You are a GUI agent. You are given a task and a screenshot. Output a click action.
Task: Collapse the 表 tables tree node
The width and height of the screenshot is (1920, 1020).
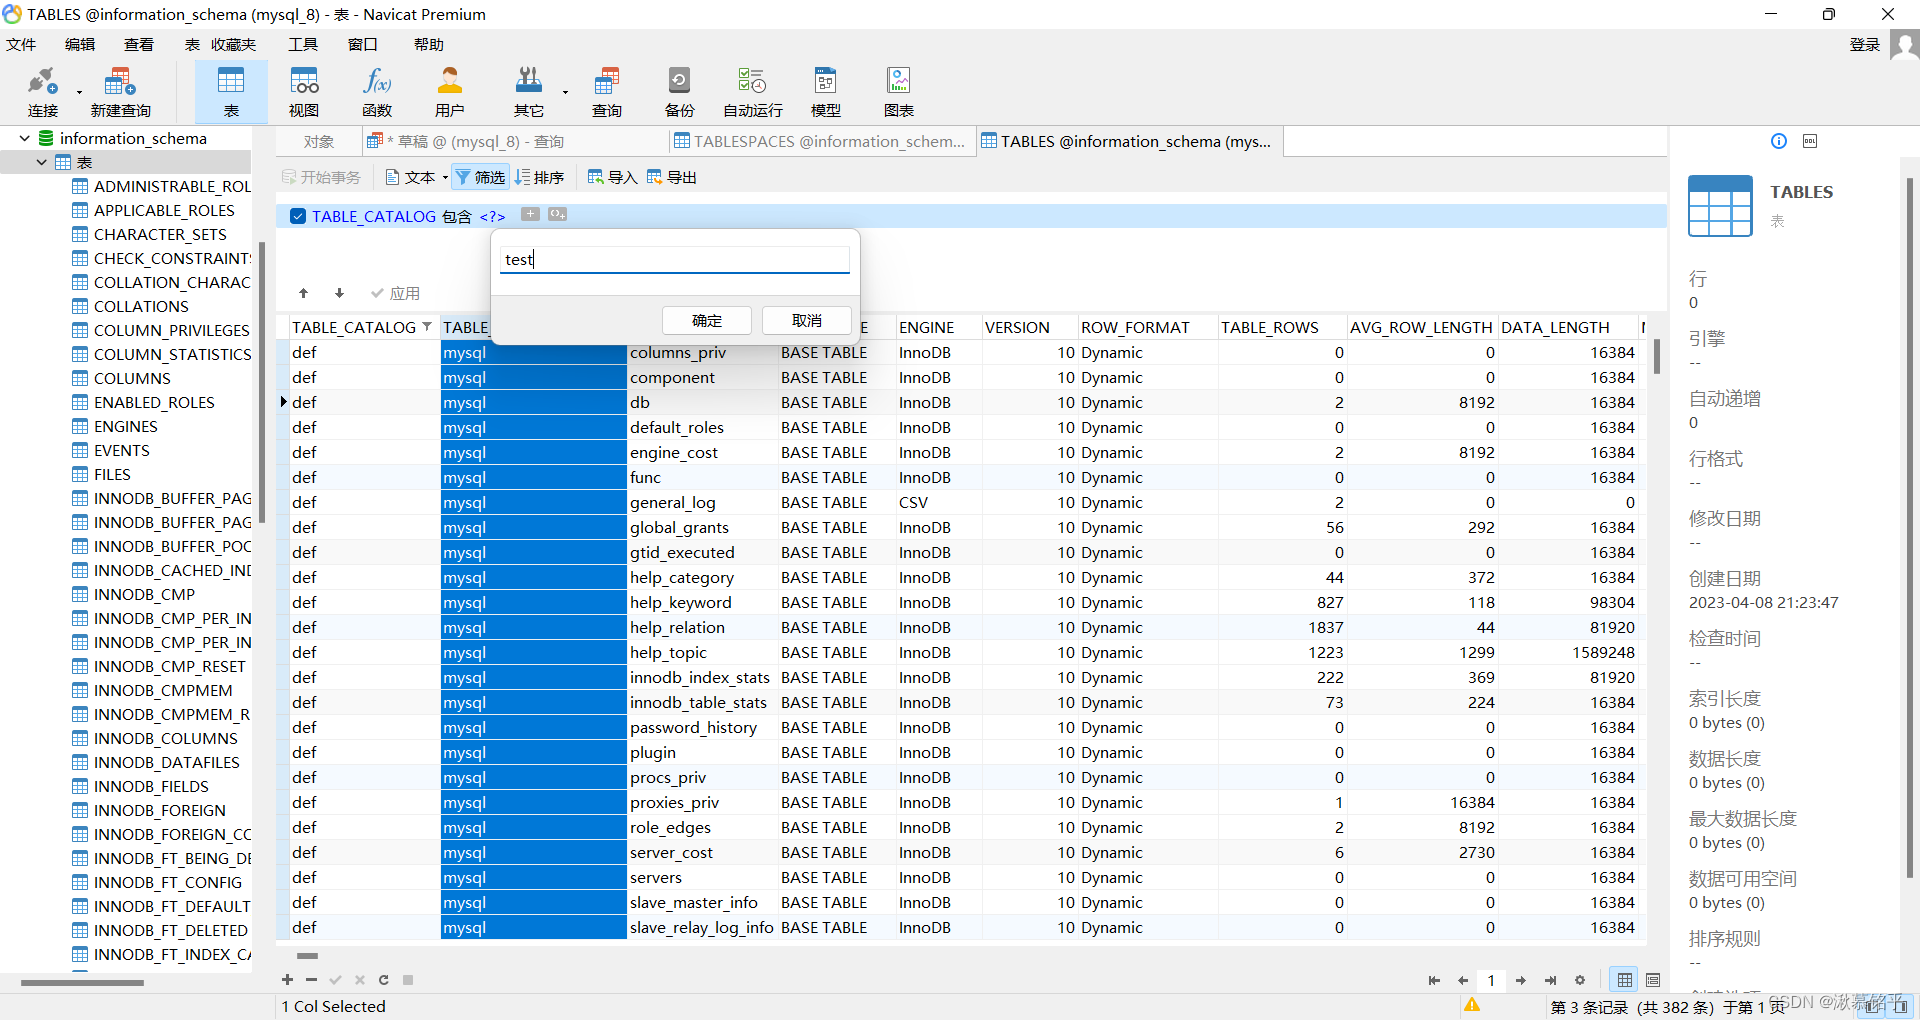pyautogui.click(x=41, y=162)
